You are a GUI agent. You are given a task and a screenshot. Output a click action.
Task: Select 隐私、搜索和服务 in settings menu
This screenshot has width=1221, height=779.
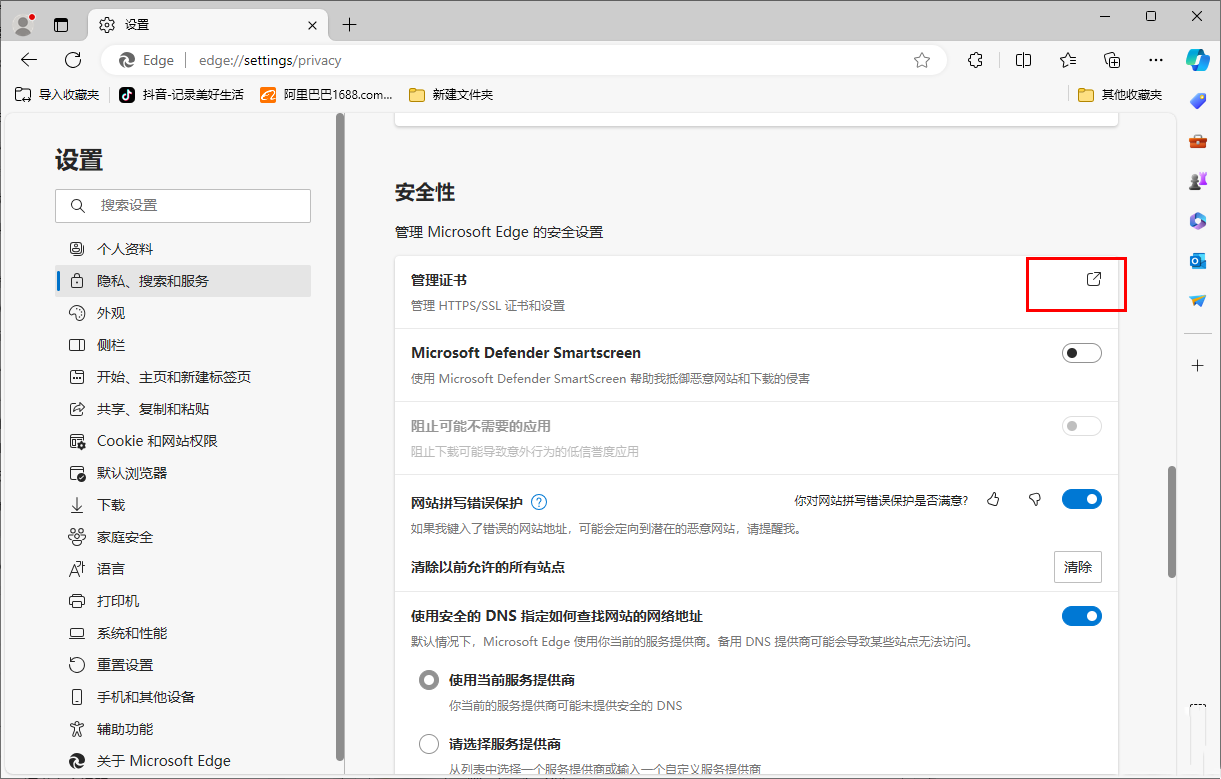point(183,281)
